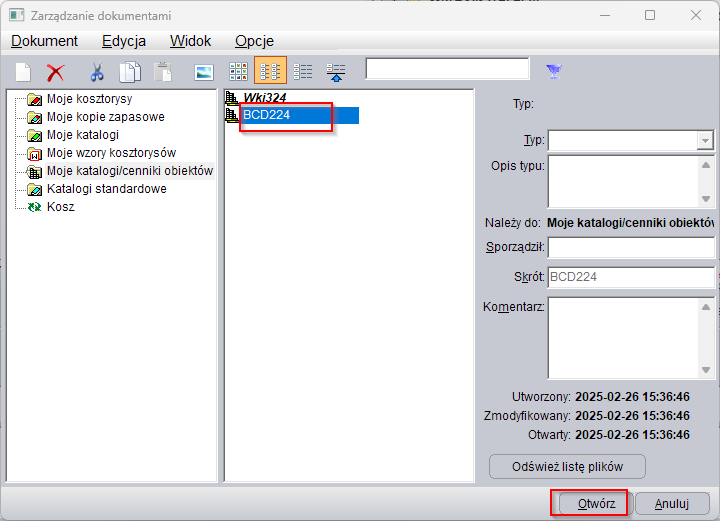Select the BCD224 document
The image size is (720, 521).
pos(267,115)
